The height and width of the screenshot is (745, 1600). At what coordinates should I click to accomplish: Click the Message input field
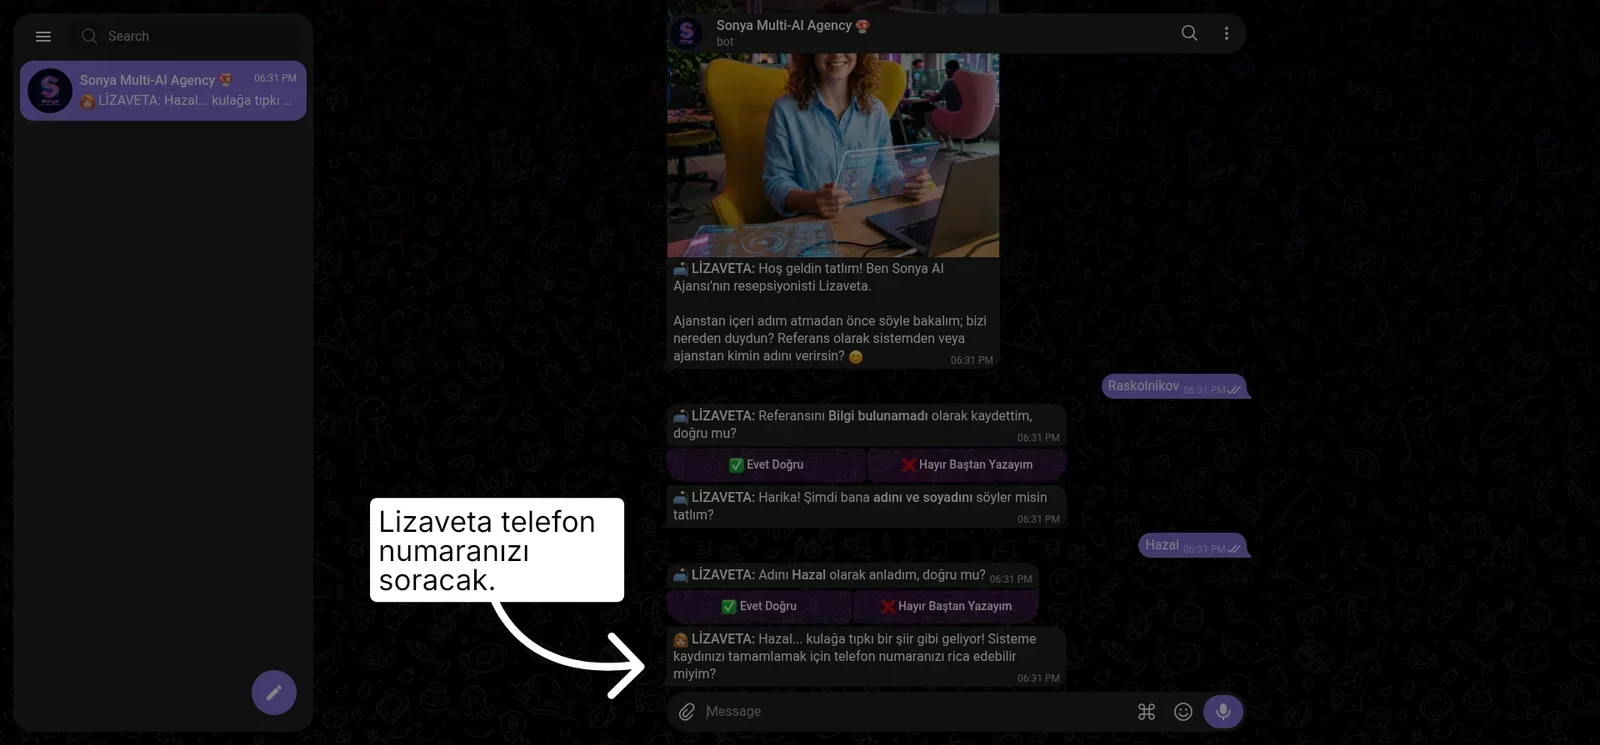point(915,711)
